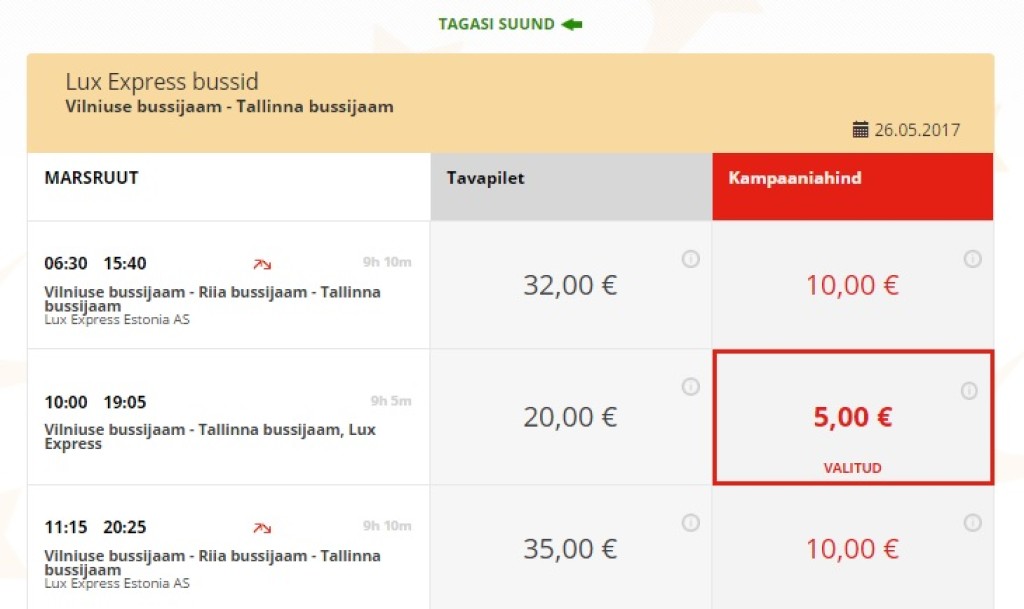Show info for the selected 5,00 € fare
Image resolution: width=1024 pixels, height=609 pixels.
tap(969, 390)
